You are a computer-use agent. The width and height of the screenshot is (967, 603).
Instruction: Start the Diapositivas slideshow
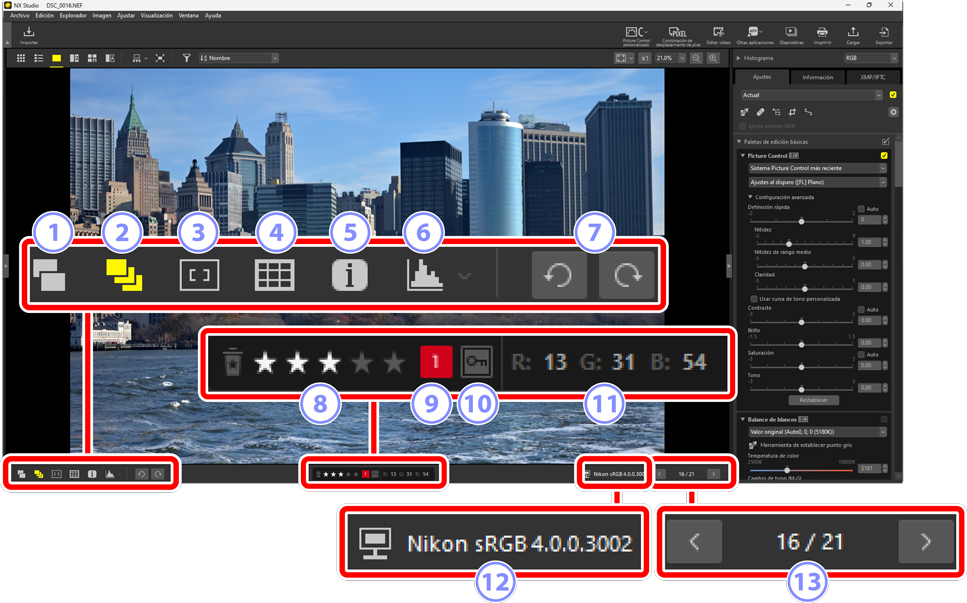(791, 33)
